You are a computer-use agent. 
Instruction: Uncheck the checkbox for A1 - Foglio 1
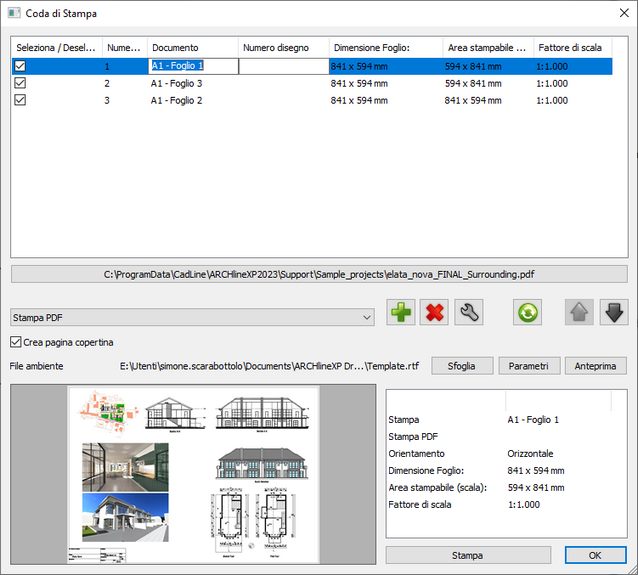coord(20,66)
